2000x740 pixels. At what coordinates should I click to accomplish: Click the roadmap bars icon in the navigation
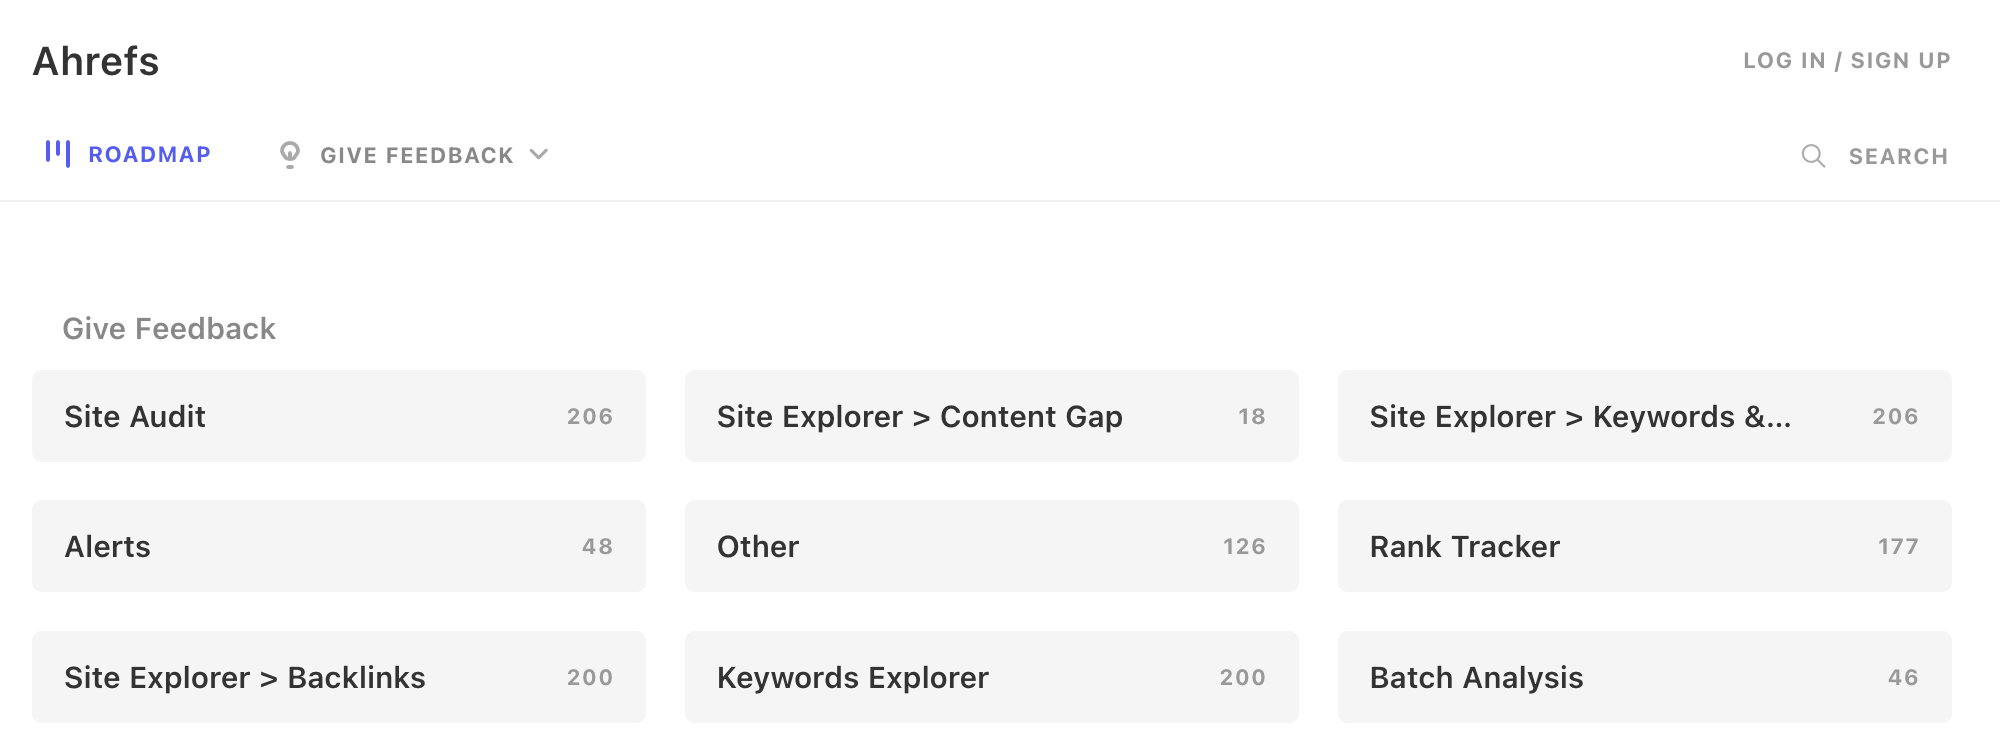[x=57, y=153]
